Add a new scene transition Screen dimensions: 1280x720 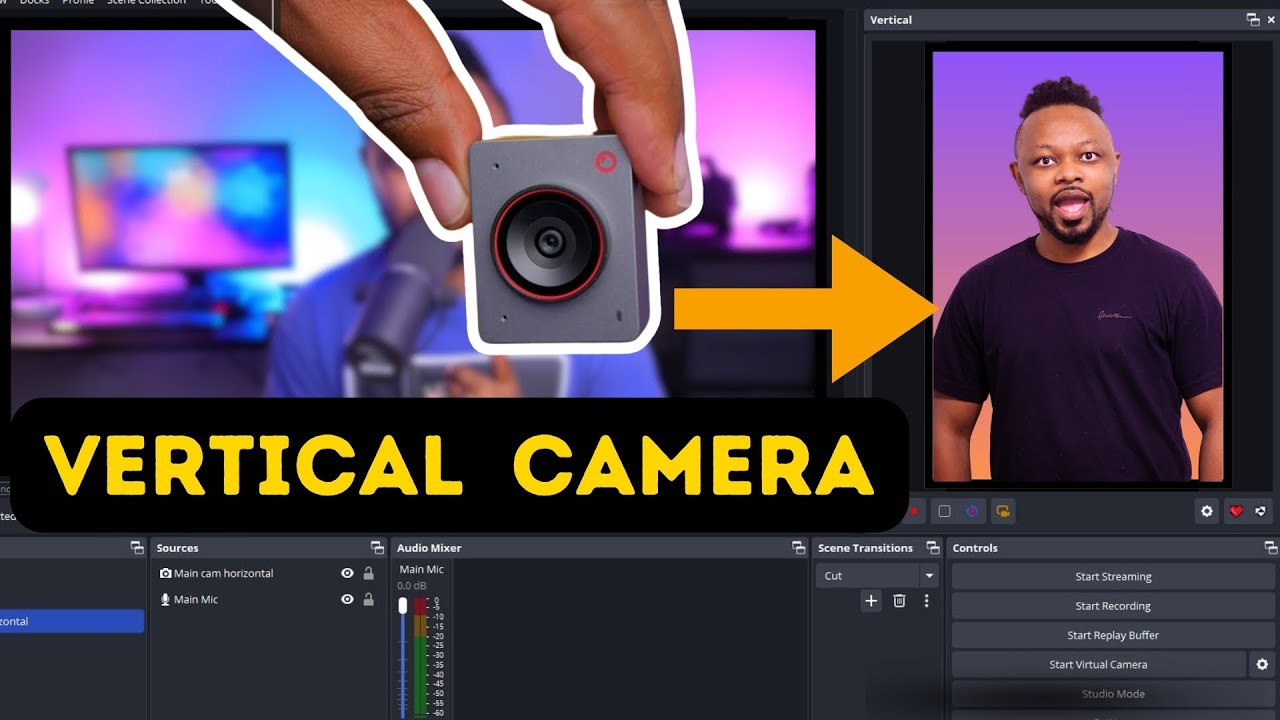[x=871, y=601]
